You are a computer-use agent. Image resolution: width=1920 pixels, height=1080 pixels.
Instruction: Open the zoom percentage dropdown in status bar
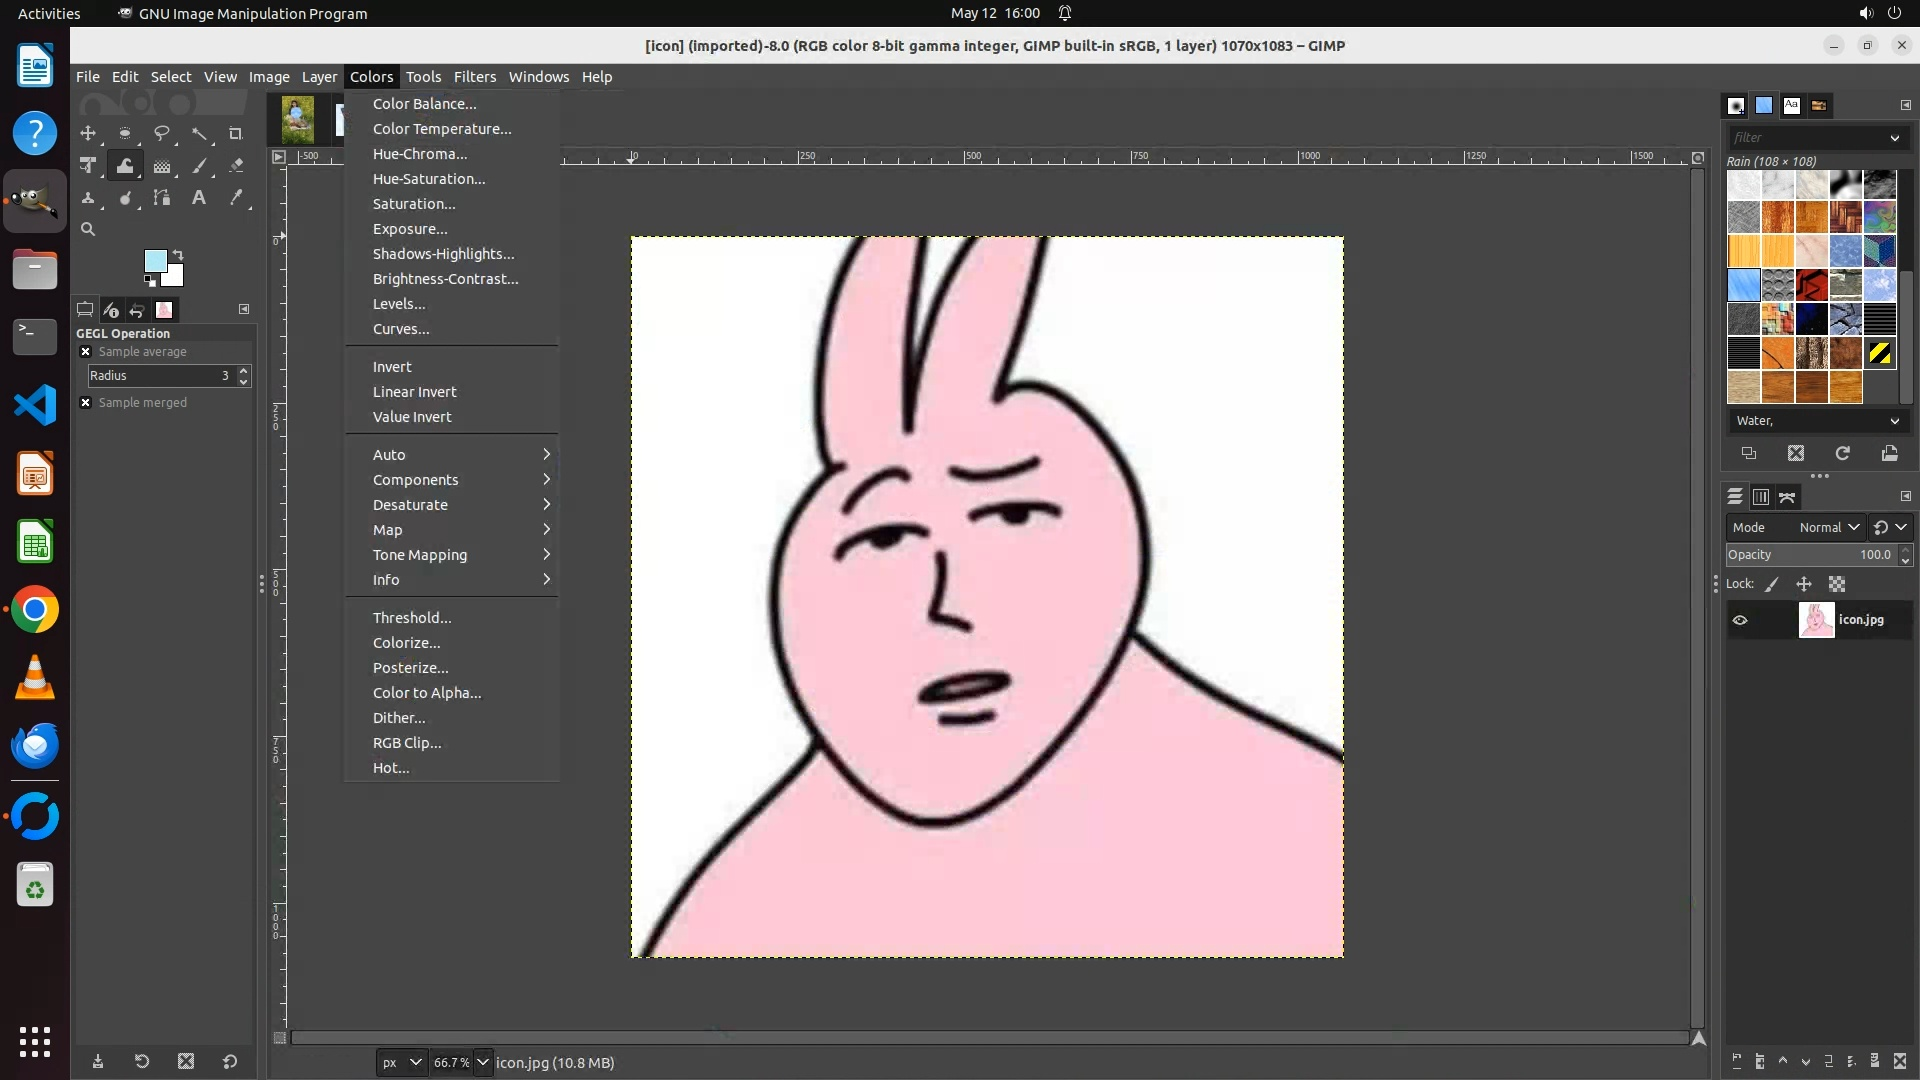point(483,1062)
